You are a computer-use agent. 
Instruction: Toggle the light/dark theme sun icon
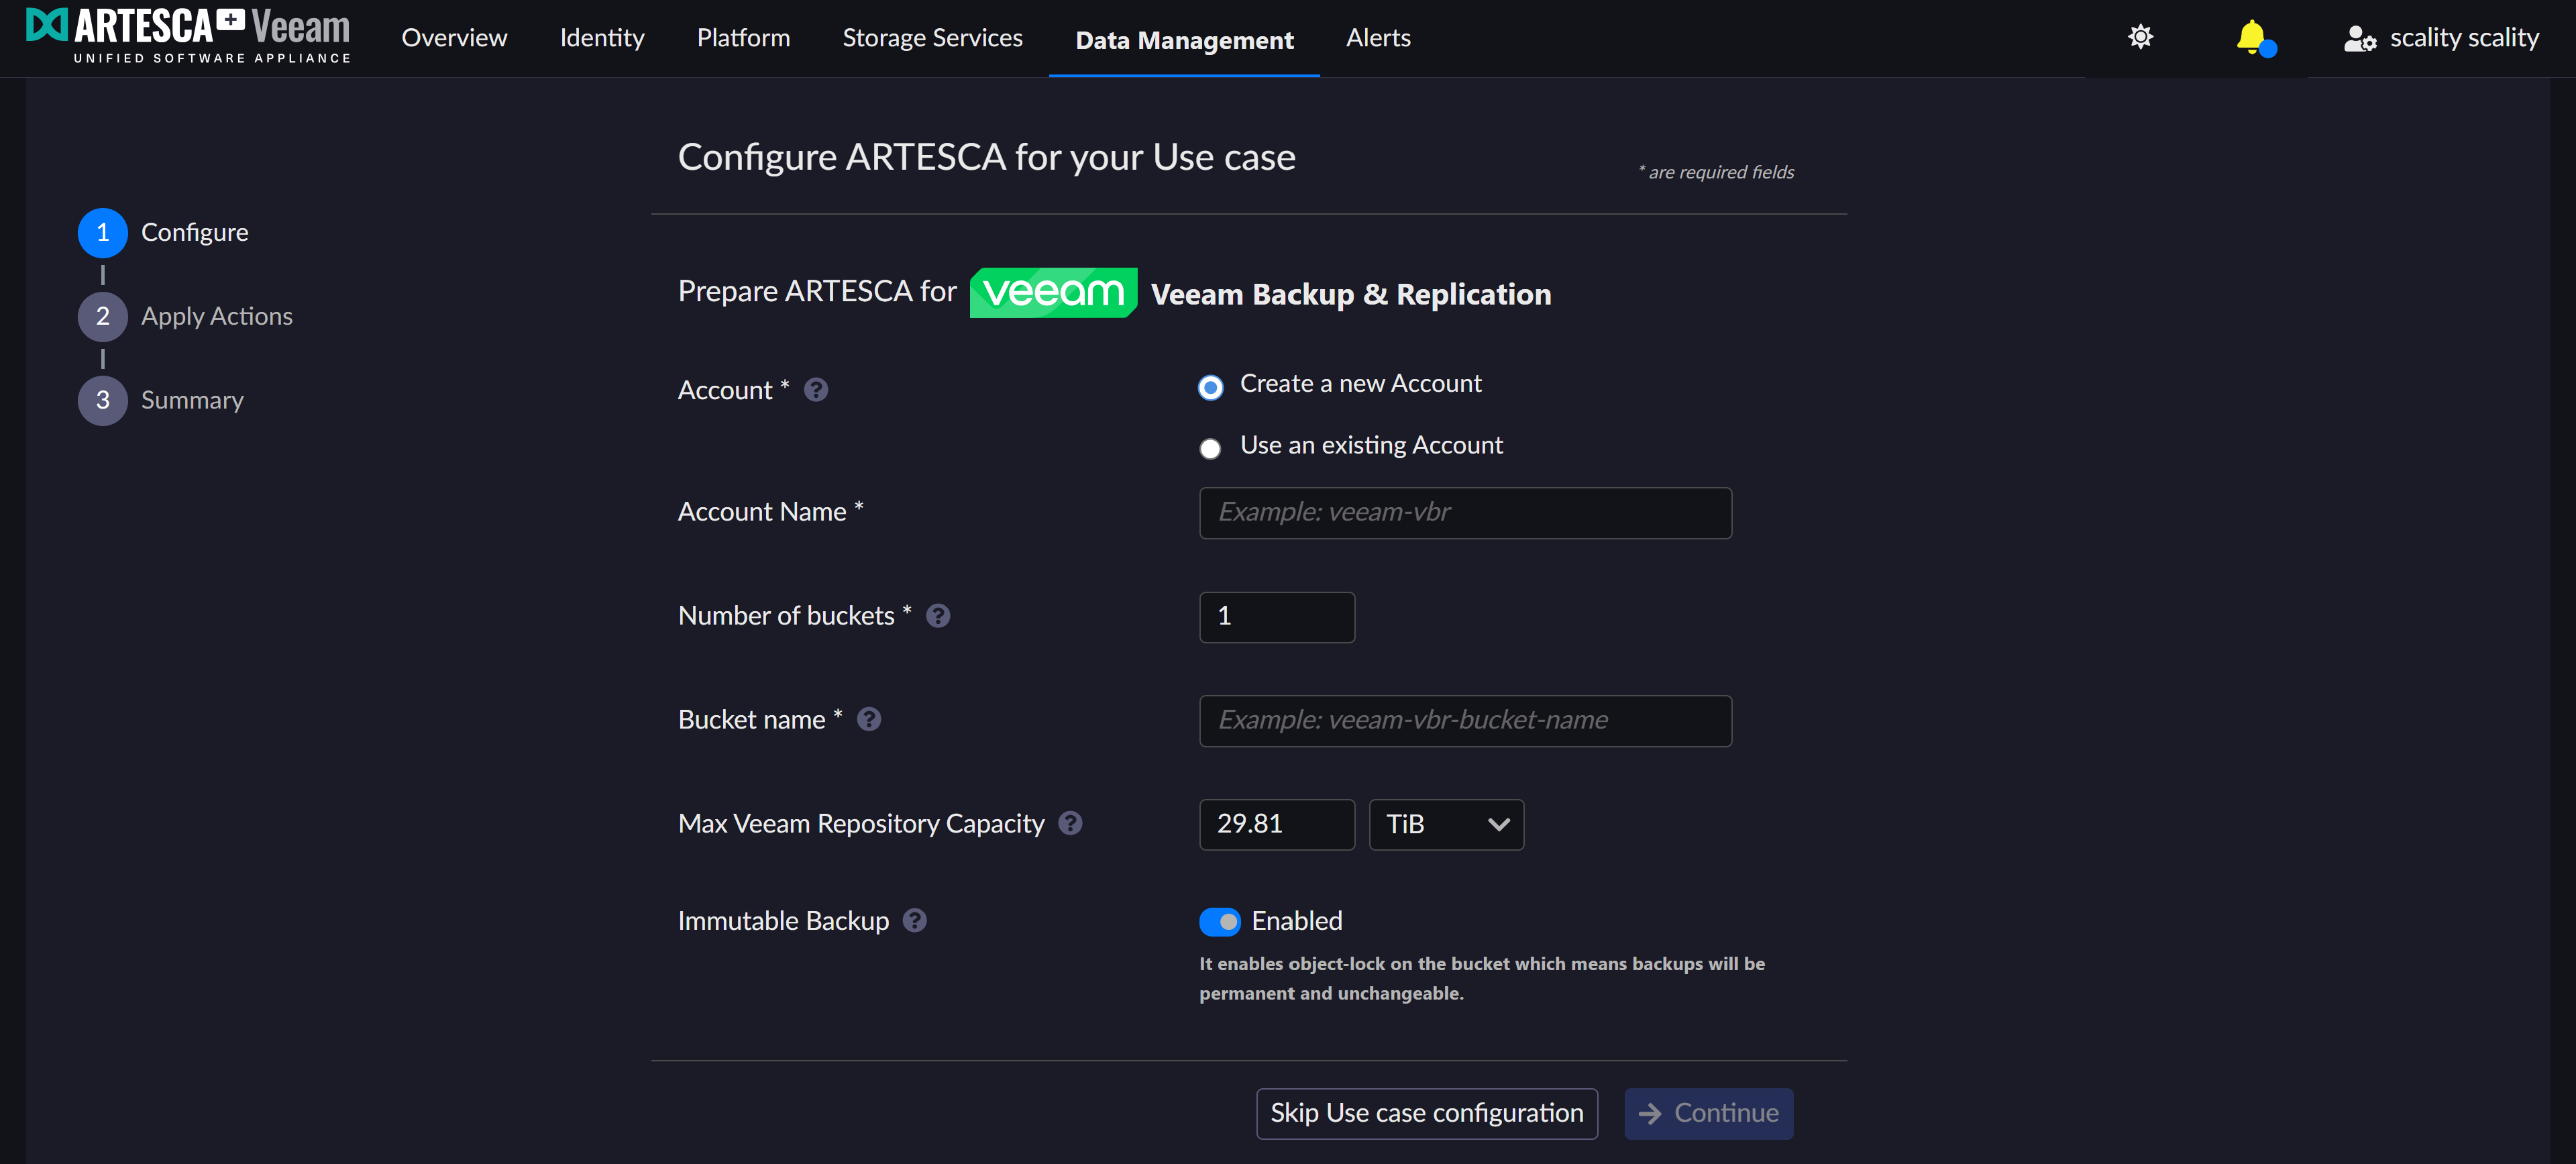point(2139,38)
